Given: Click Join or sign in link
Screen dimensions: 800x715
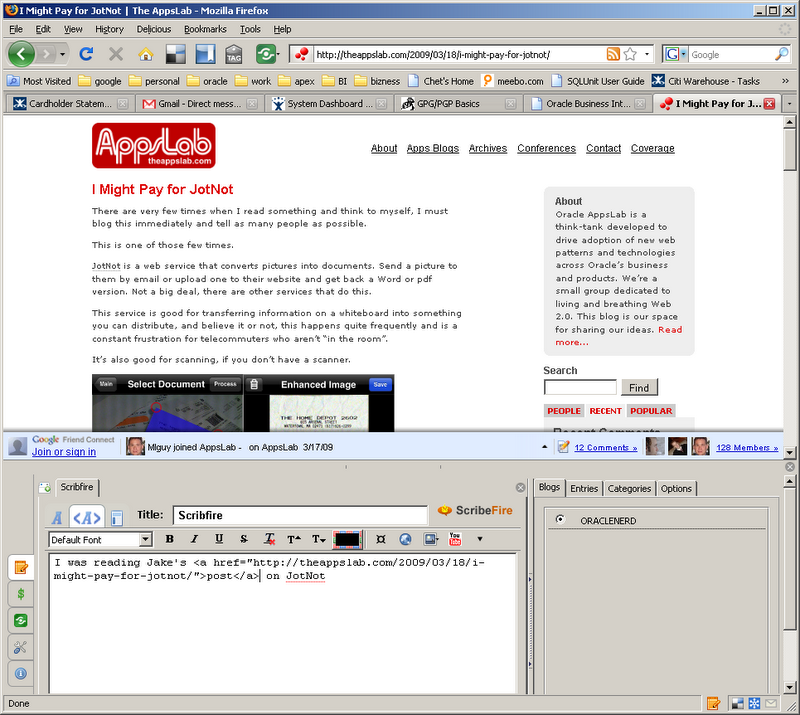Looking at the screenshot, I should point(64,452).
